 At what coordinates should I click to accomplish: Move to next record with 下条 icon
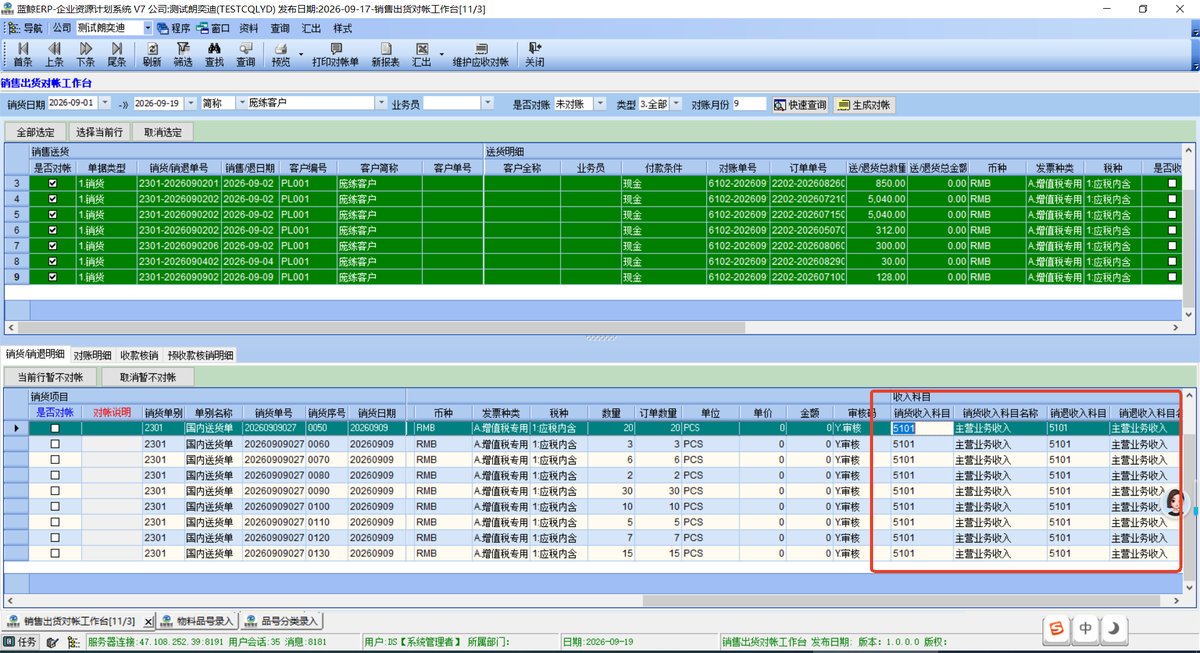click(86, 54)
